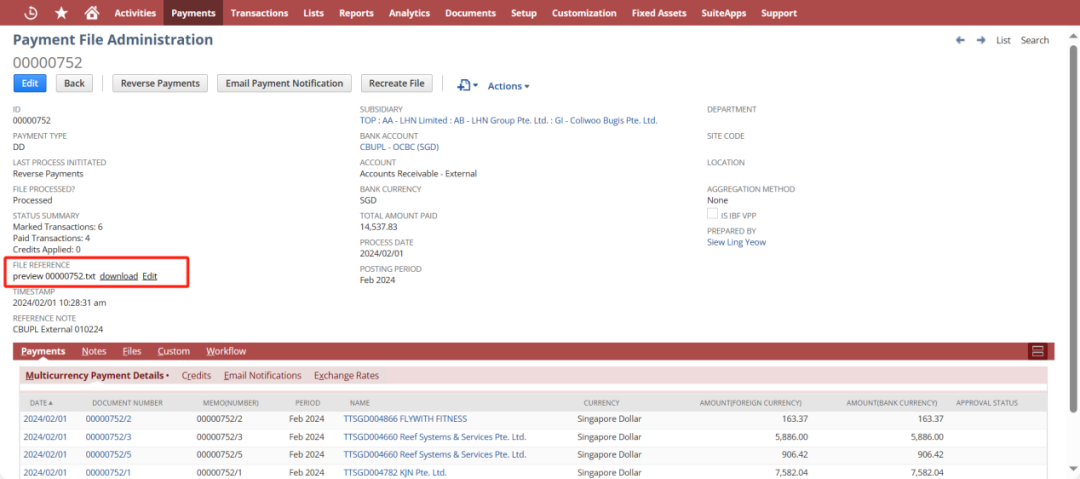Click the Document Number column header
Screen dimensions: 1080x479
127,402
